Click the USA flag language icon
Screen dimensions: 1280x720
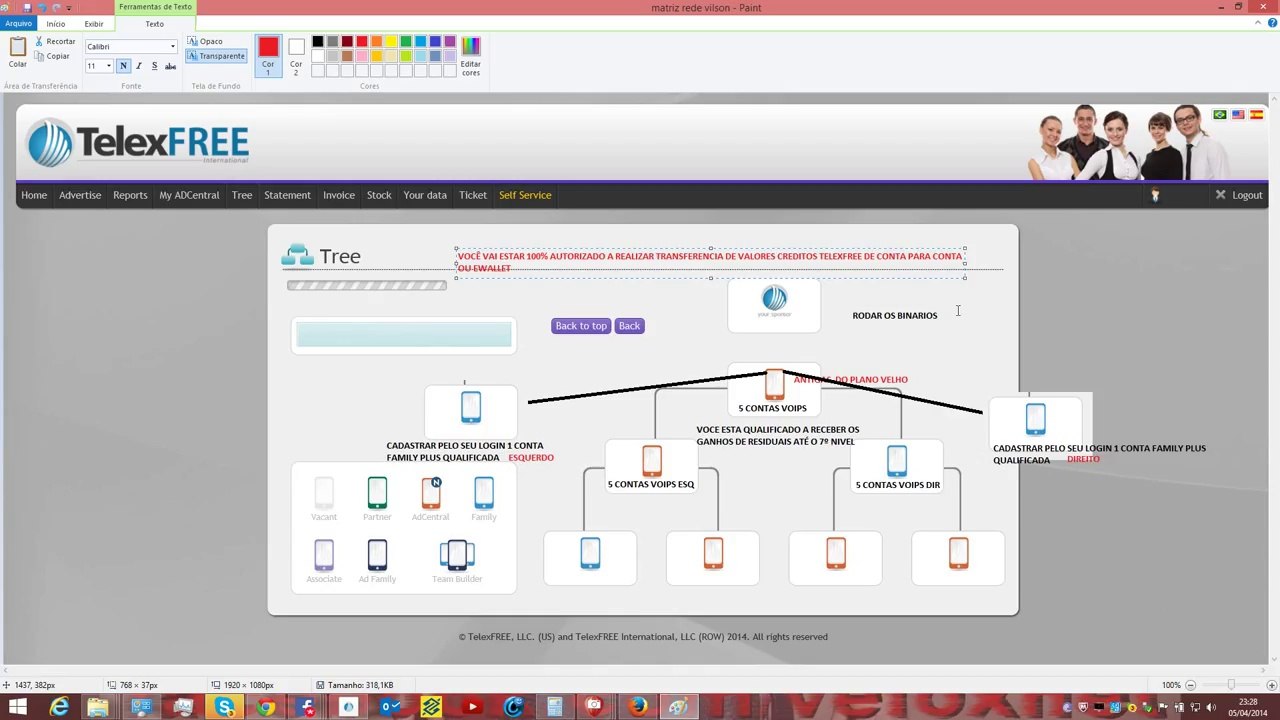click(1238, 115)
